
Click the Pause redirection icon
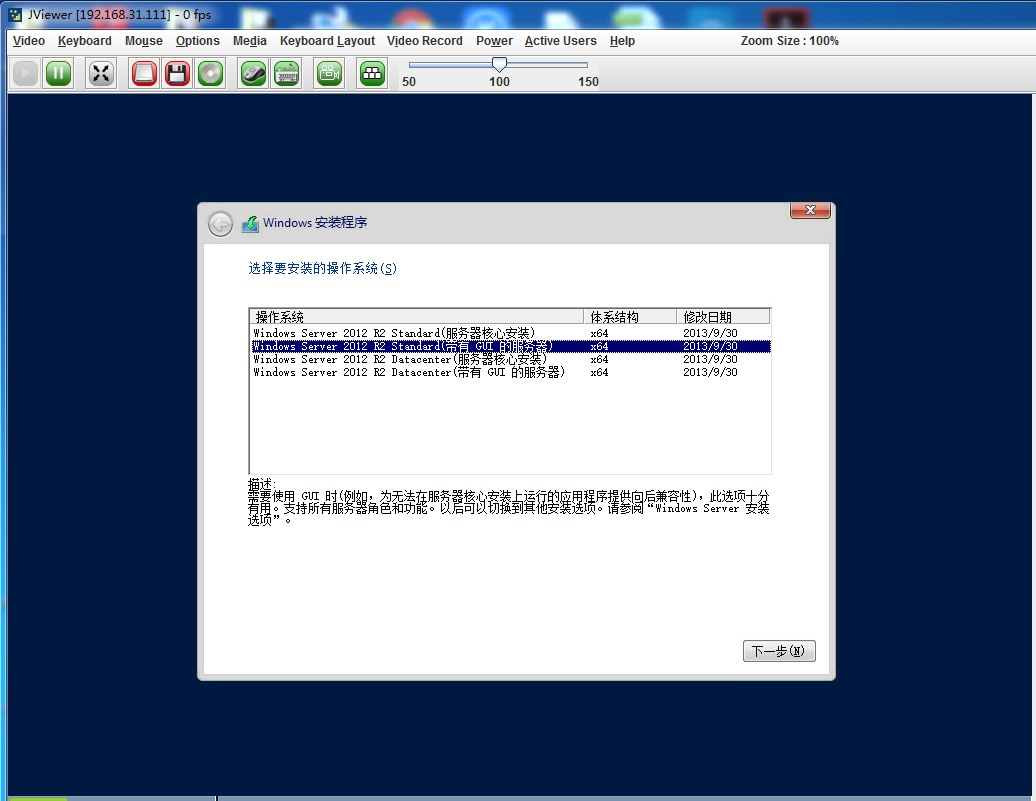point(58,73)
